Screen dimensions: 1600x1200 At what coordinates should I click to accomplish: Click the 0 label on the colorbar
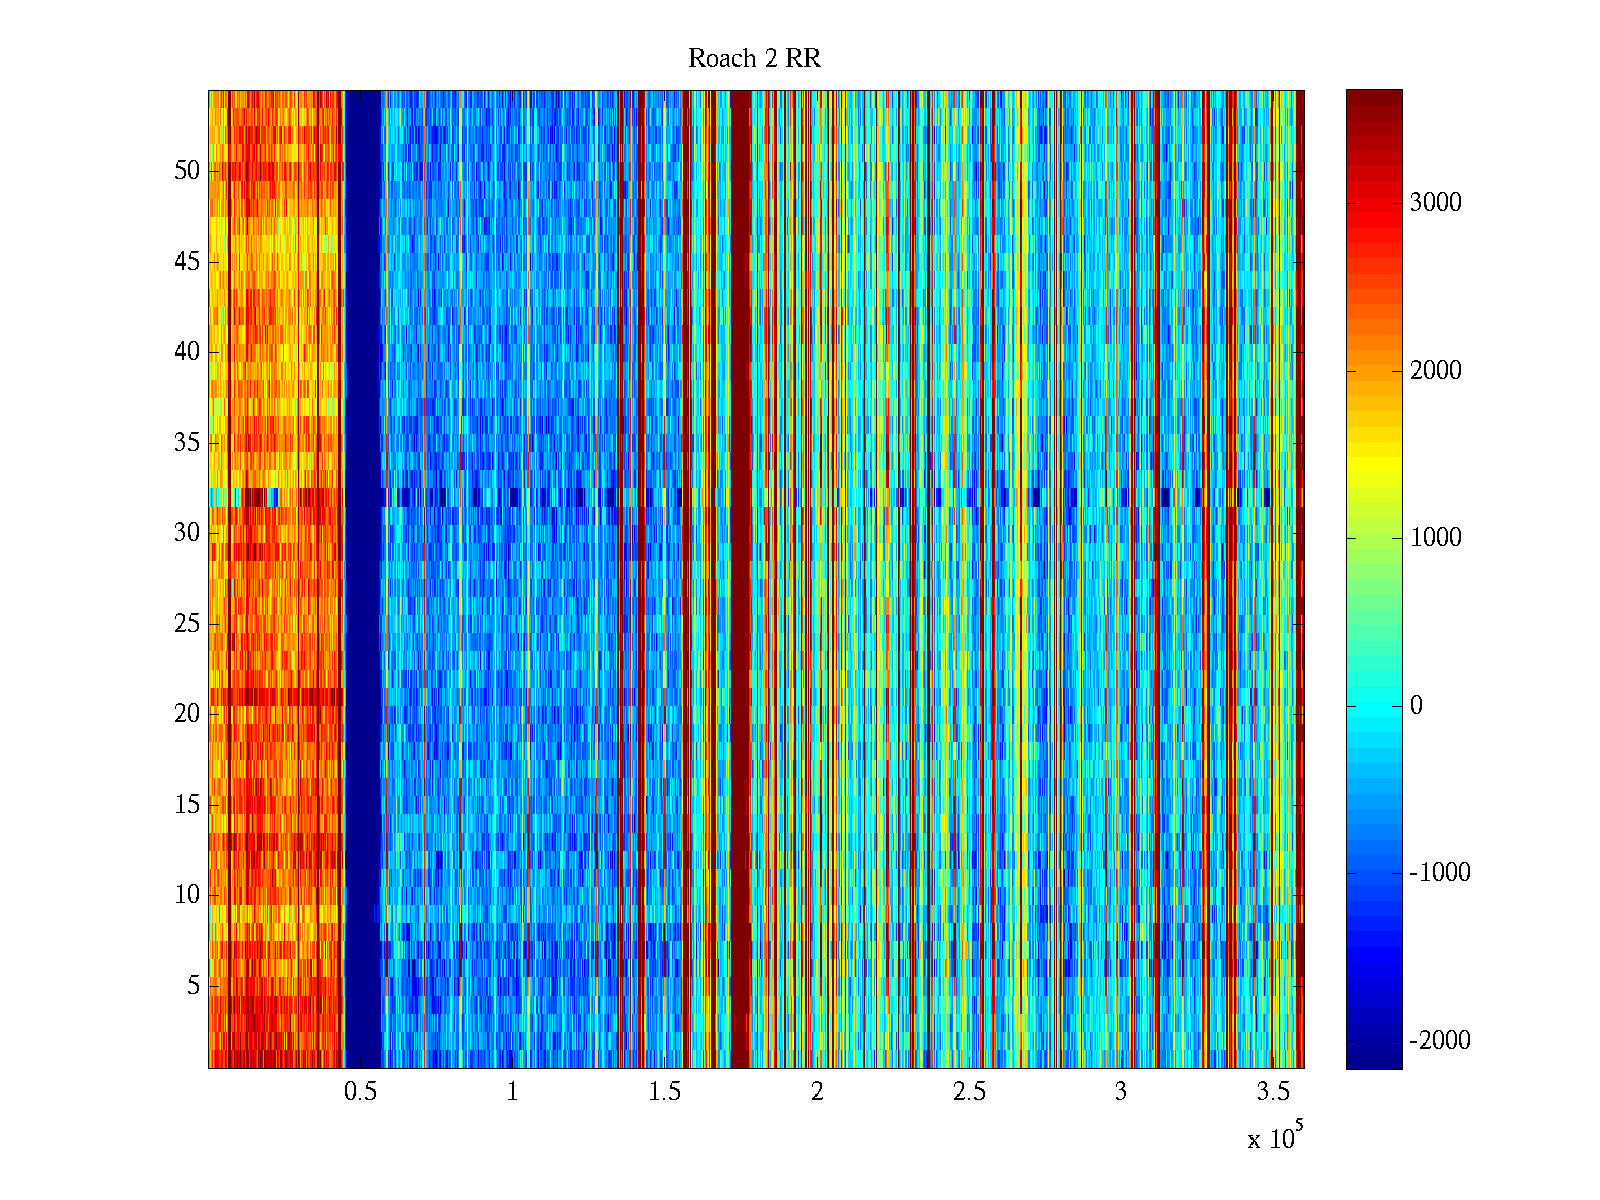point(1416,706)
